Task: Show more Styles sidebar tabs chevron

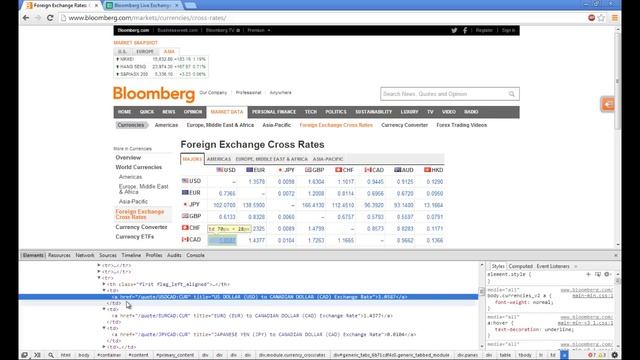Action: click(576, 267)
